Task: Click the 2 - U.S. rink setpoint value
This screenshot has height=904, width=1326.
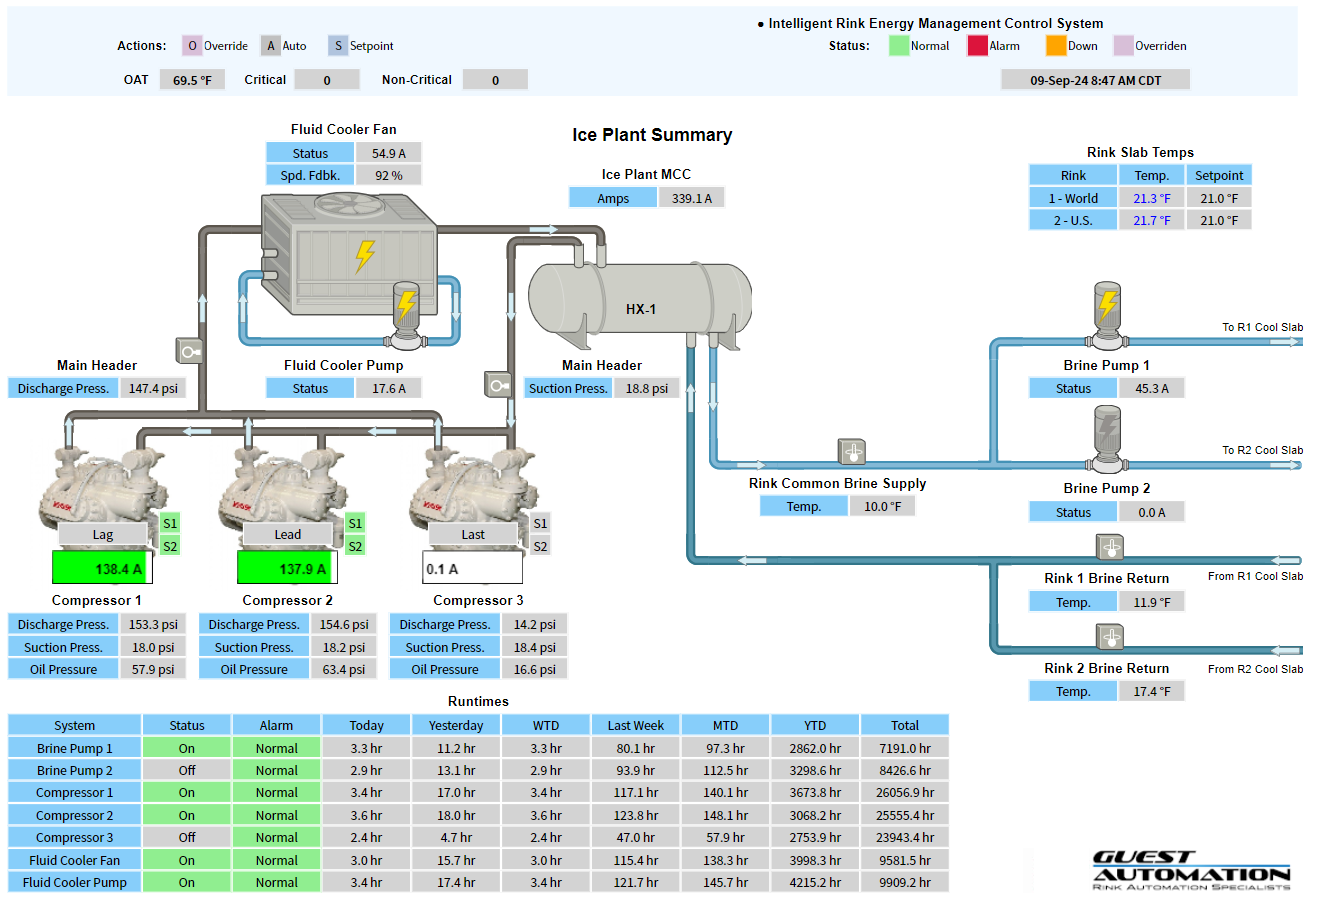Action: point(1218,220)
